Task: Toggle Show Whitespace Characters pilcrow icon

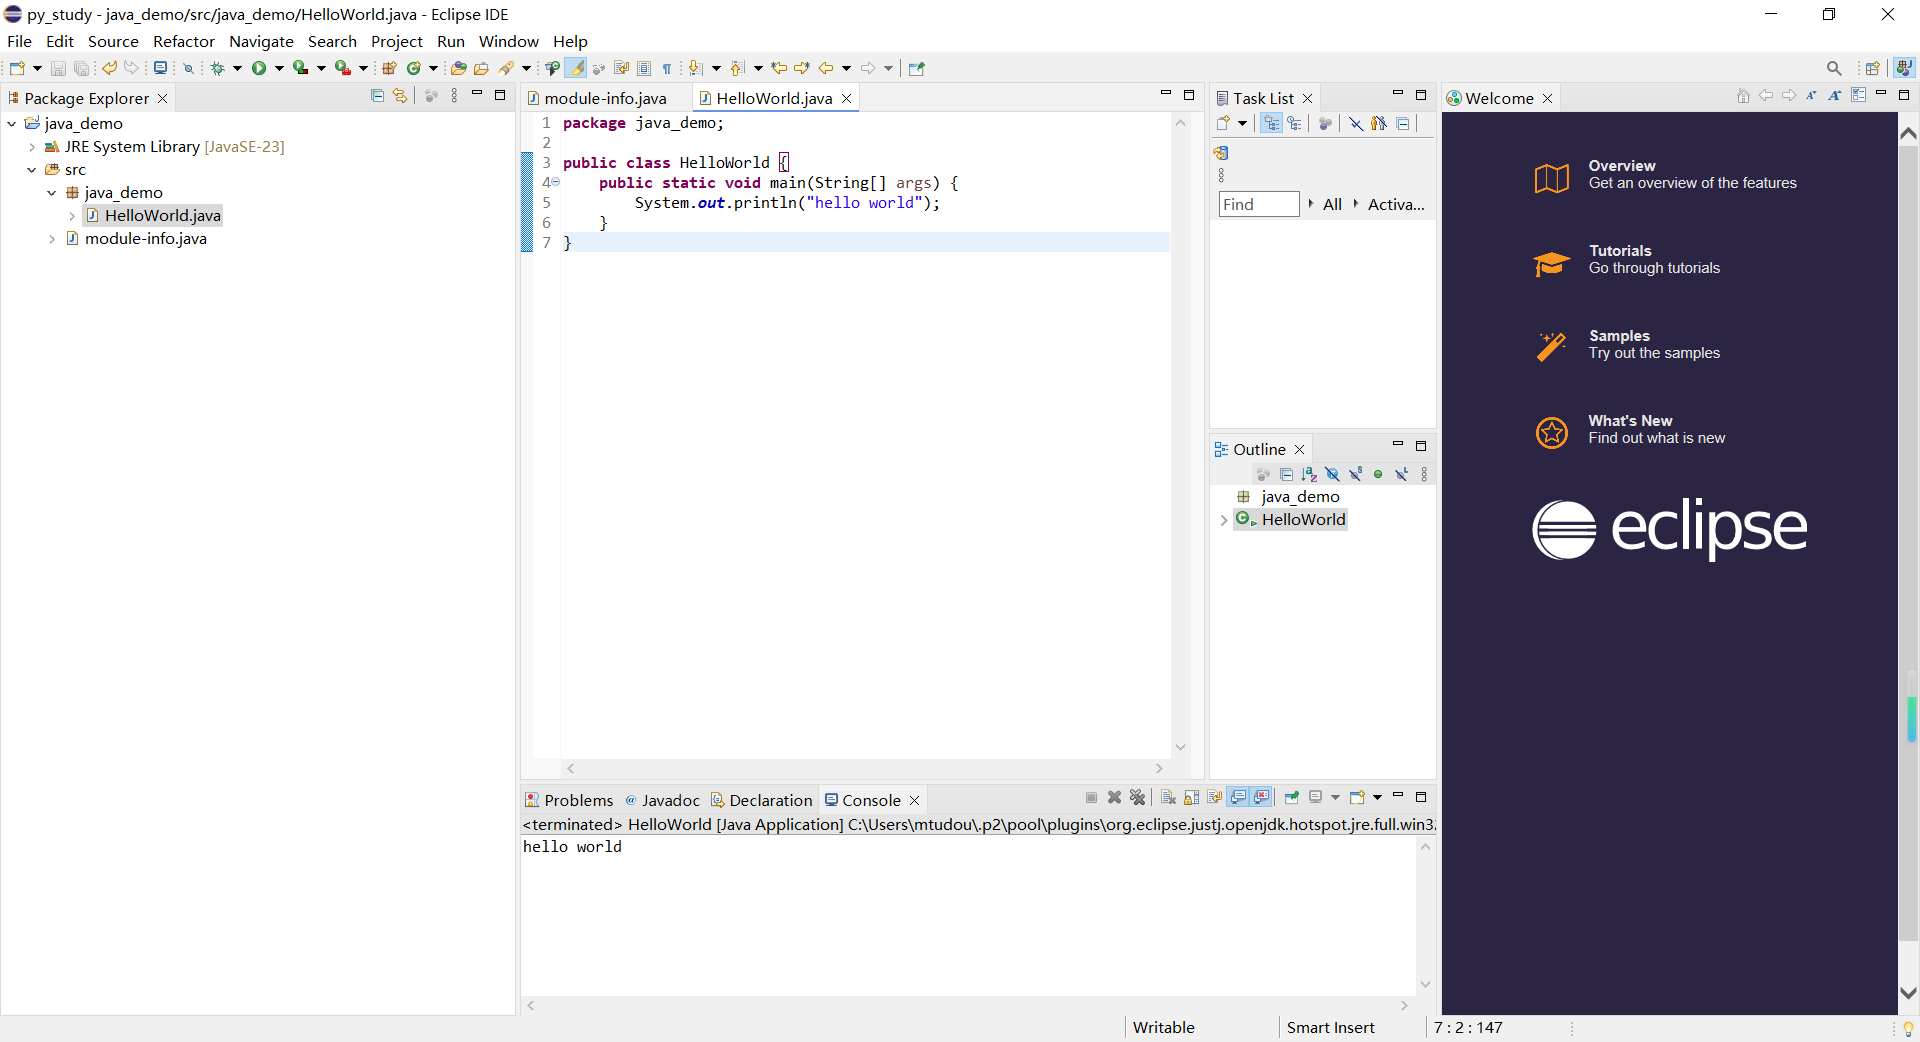Action: tap(667, 68)
